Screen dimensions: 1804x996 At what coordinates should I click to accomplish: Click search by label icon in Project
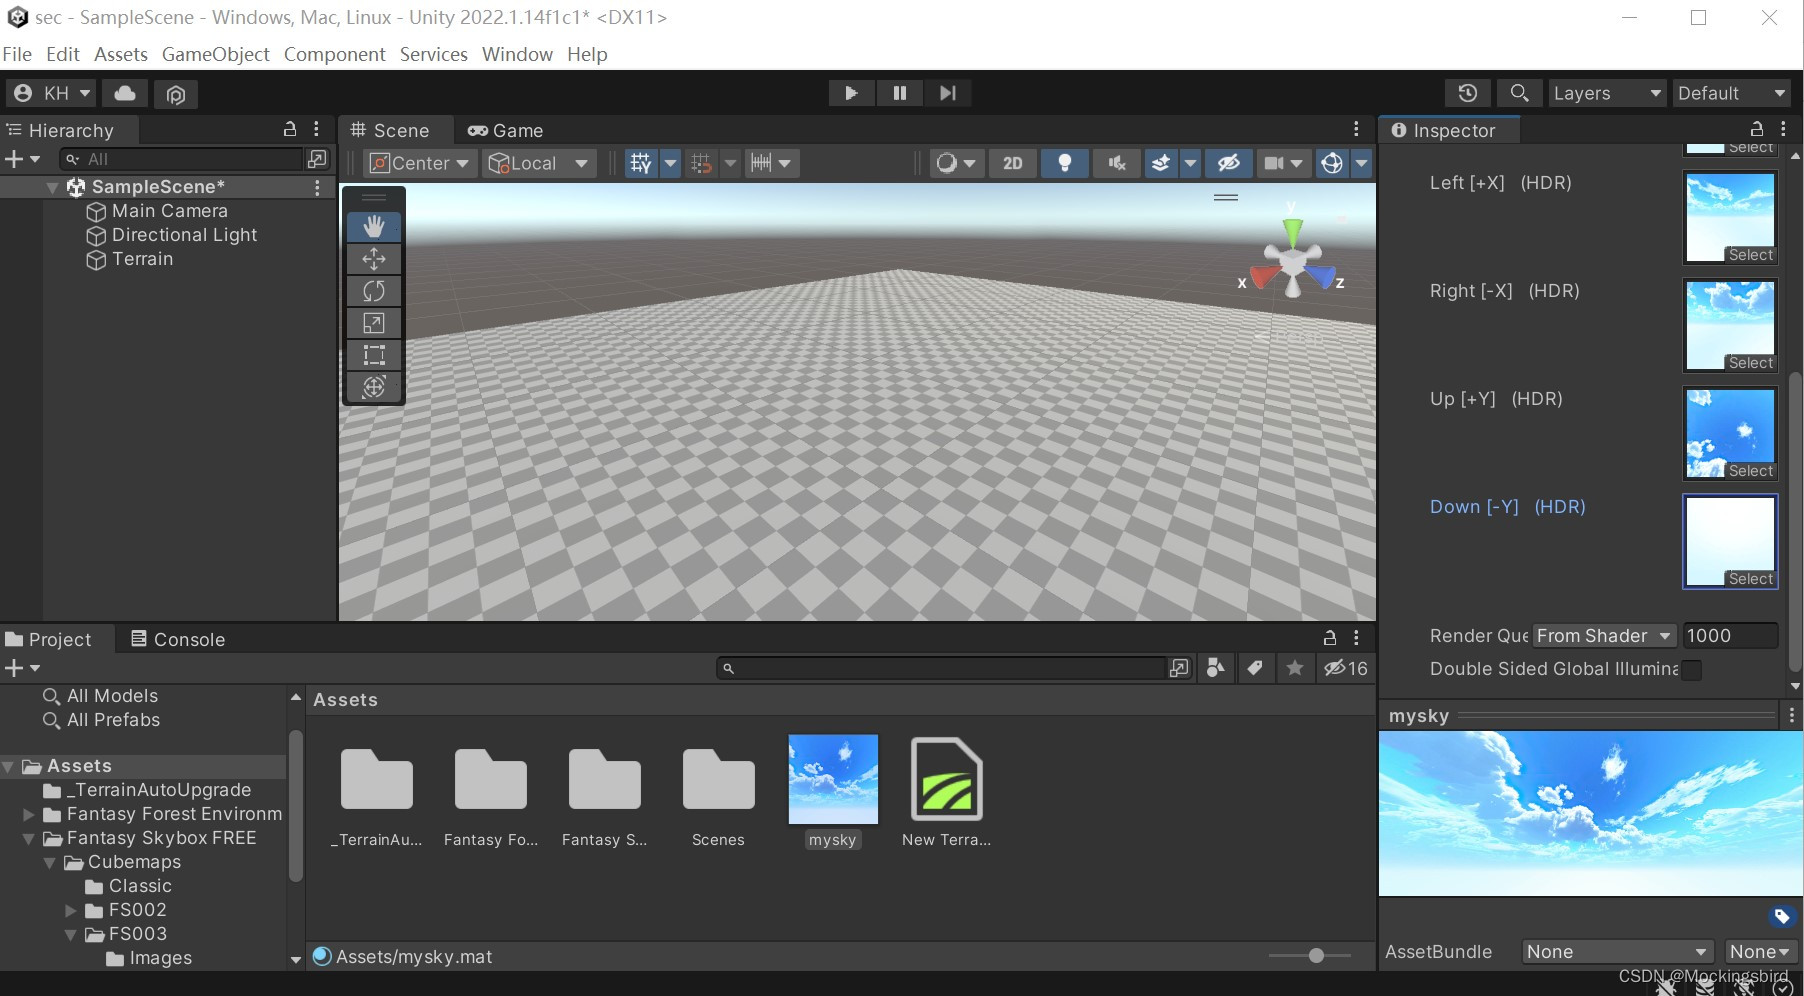pos(1255,668)
